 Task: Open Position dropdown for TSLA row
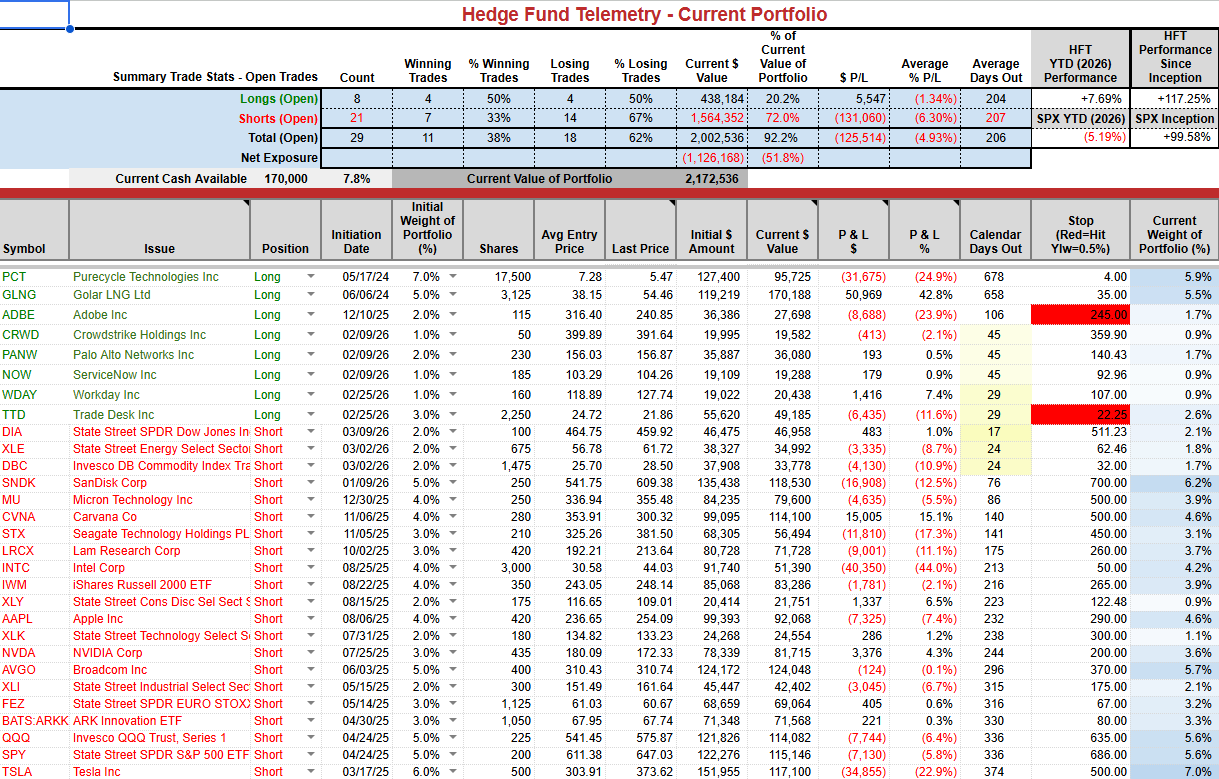click(310, 772)
